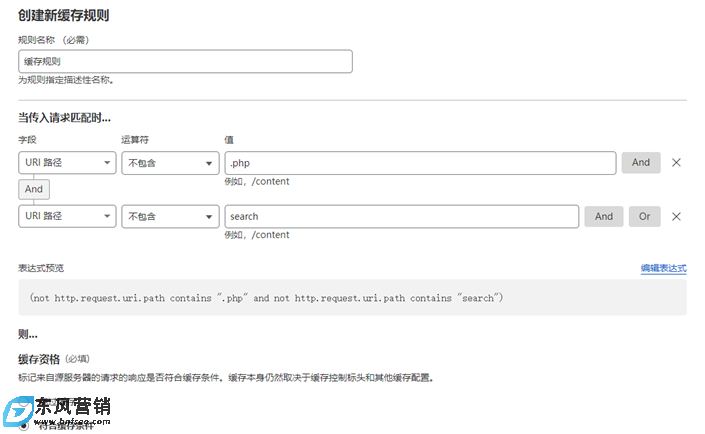This screenshot has height=434, width=705.
Task: Open first row URI 路径 field dropdown
Action: click(67, 163)
